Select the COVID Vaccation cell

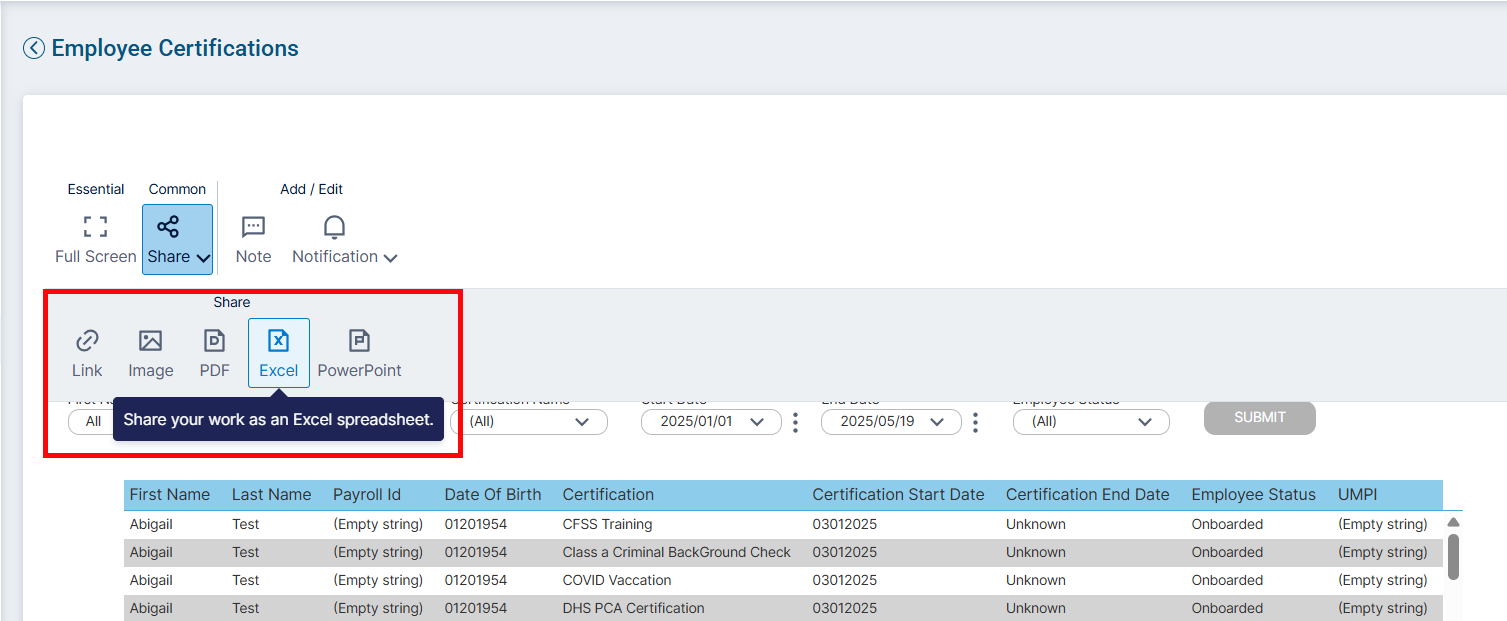click(x=616, y=580)
